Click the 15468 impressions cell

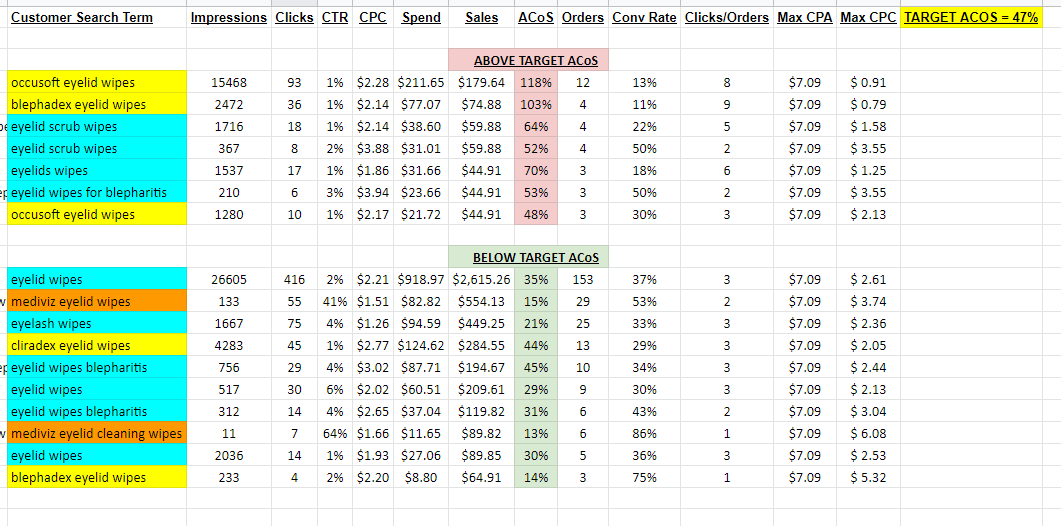click(229, 83)
